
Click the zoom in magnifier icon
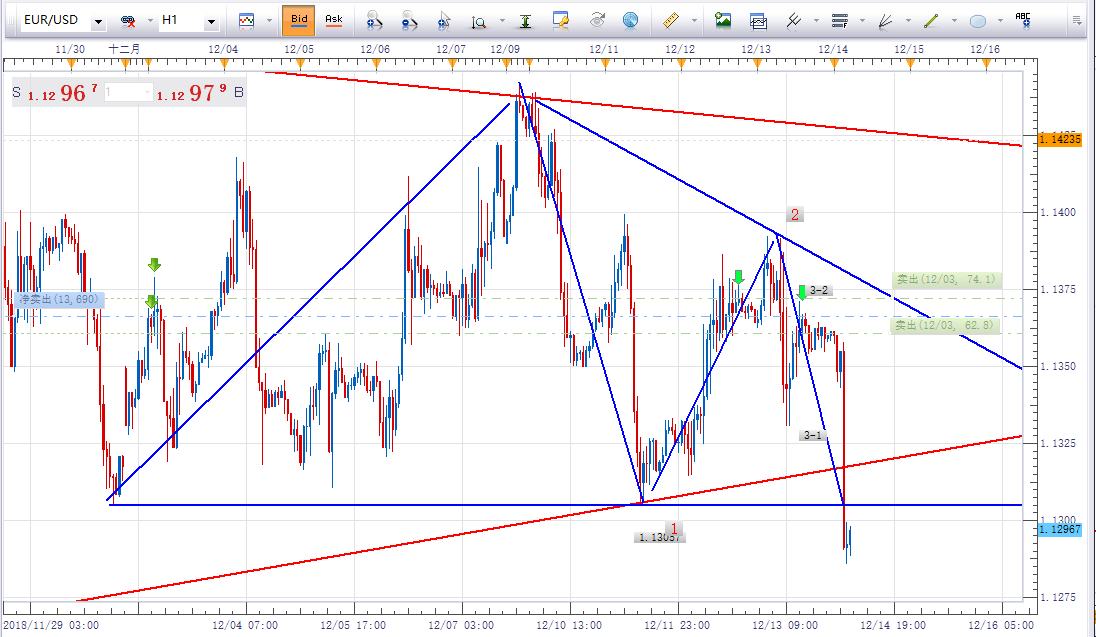[374, 21]
